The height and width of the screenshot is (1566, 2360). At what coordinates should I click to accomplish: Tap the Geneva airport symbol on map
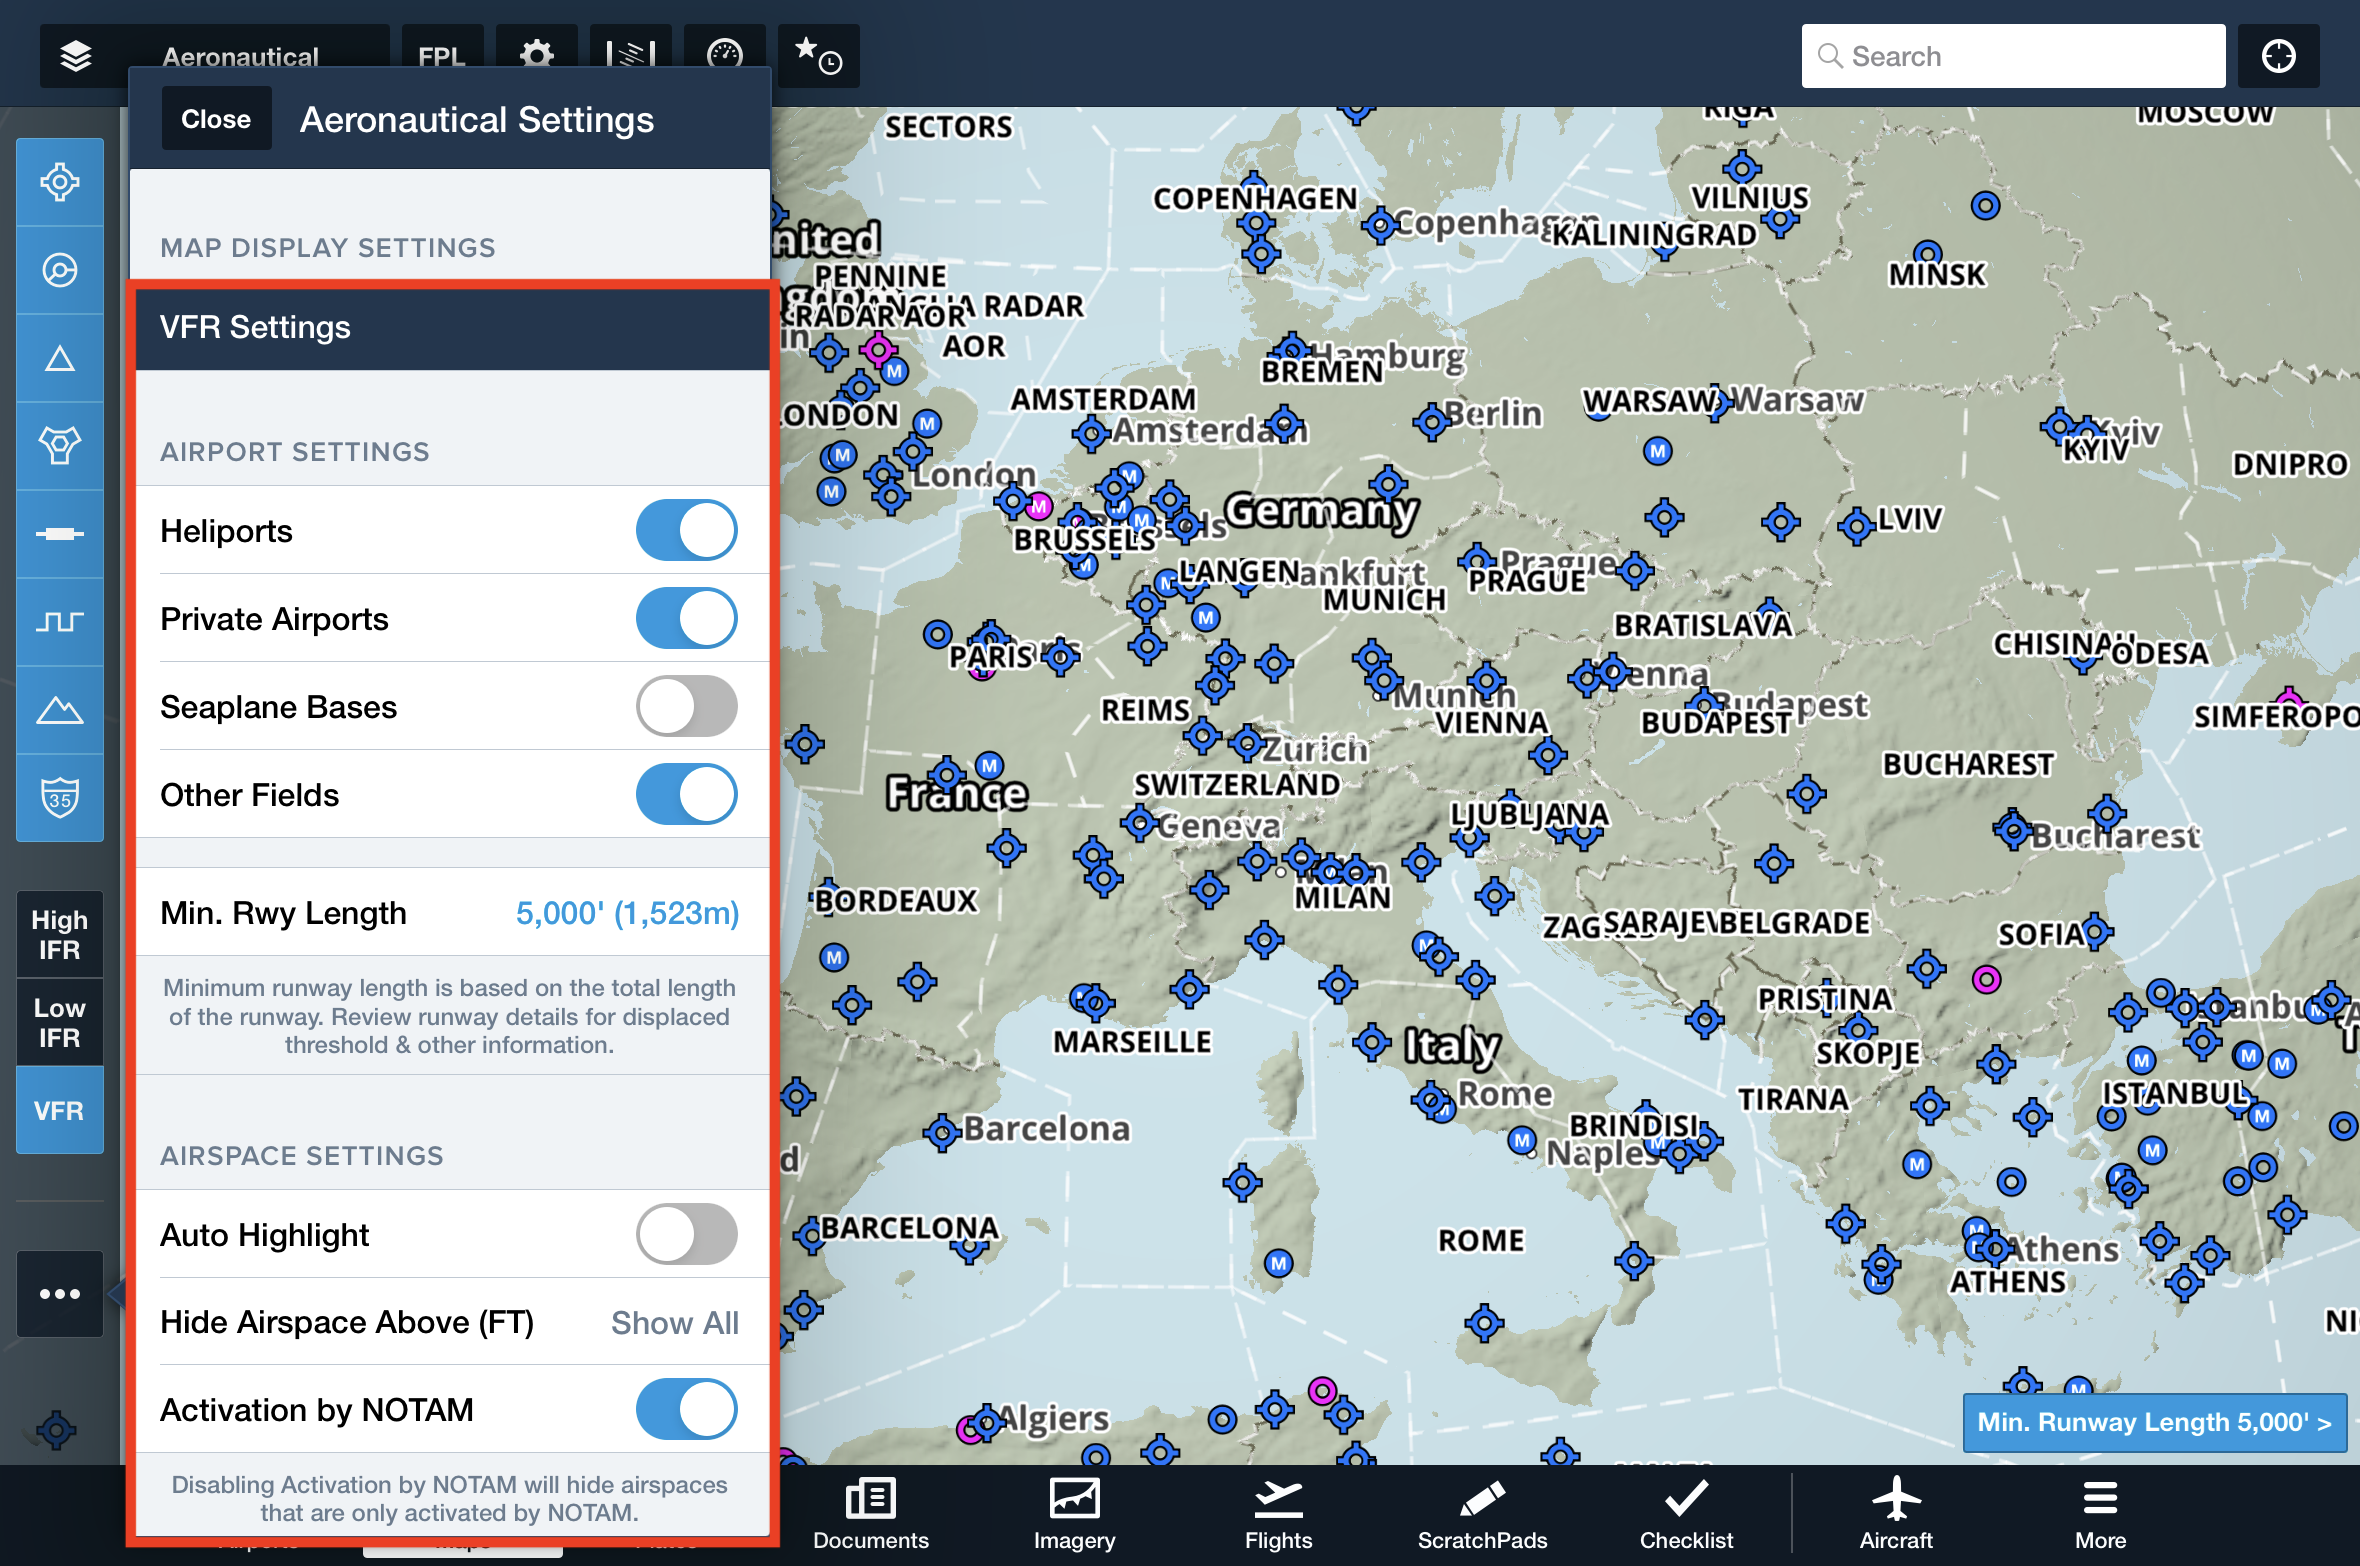pyautogui.click(x=1139, y=824)
